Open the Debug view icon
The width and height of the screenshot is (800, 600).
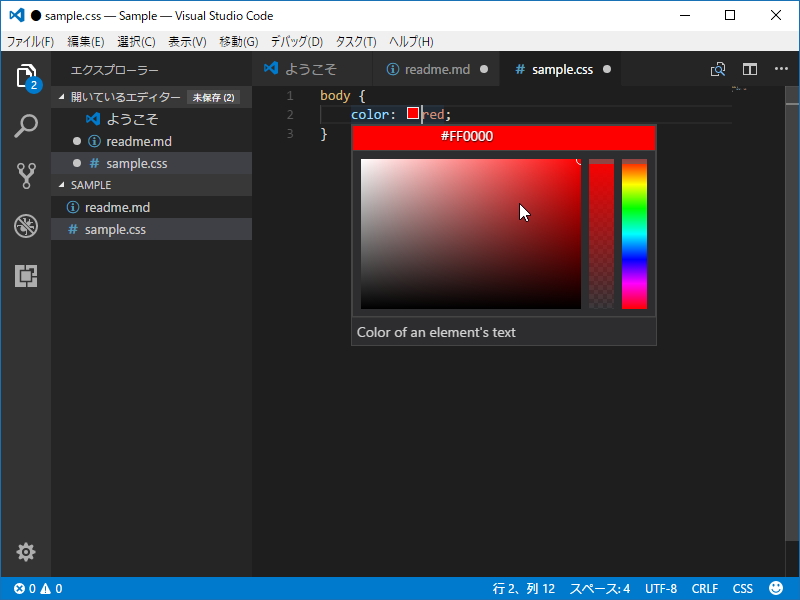[x=26, y=226]
